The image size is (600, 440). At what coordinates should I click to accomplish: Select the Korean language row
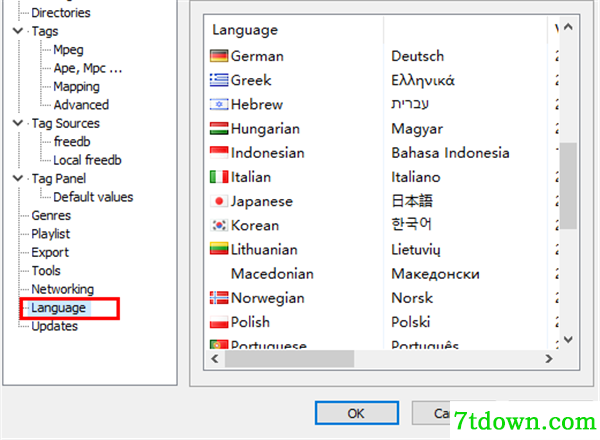click(383, 225)
